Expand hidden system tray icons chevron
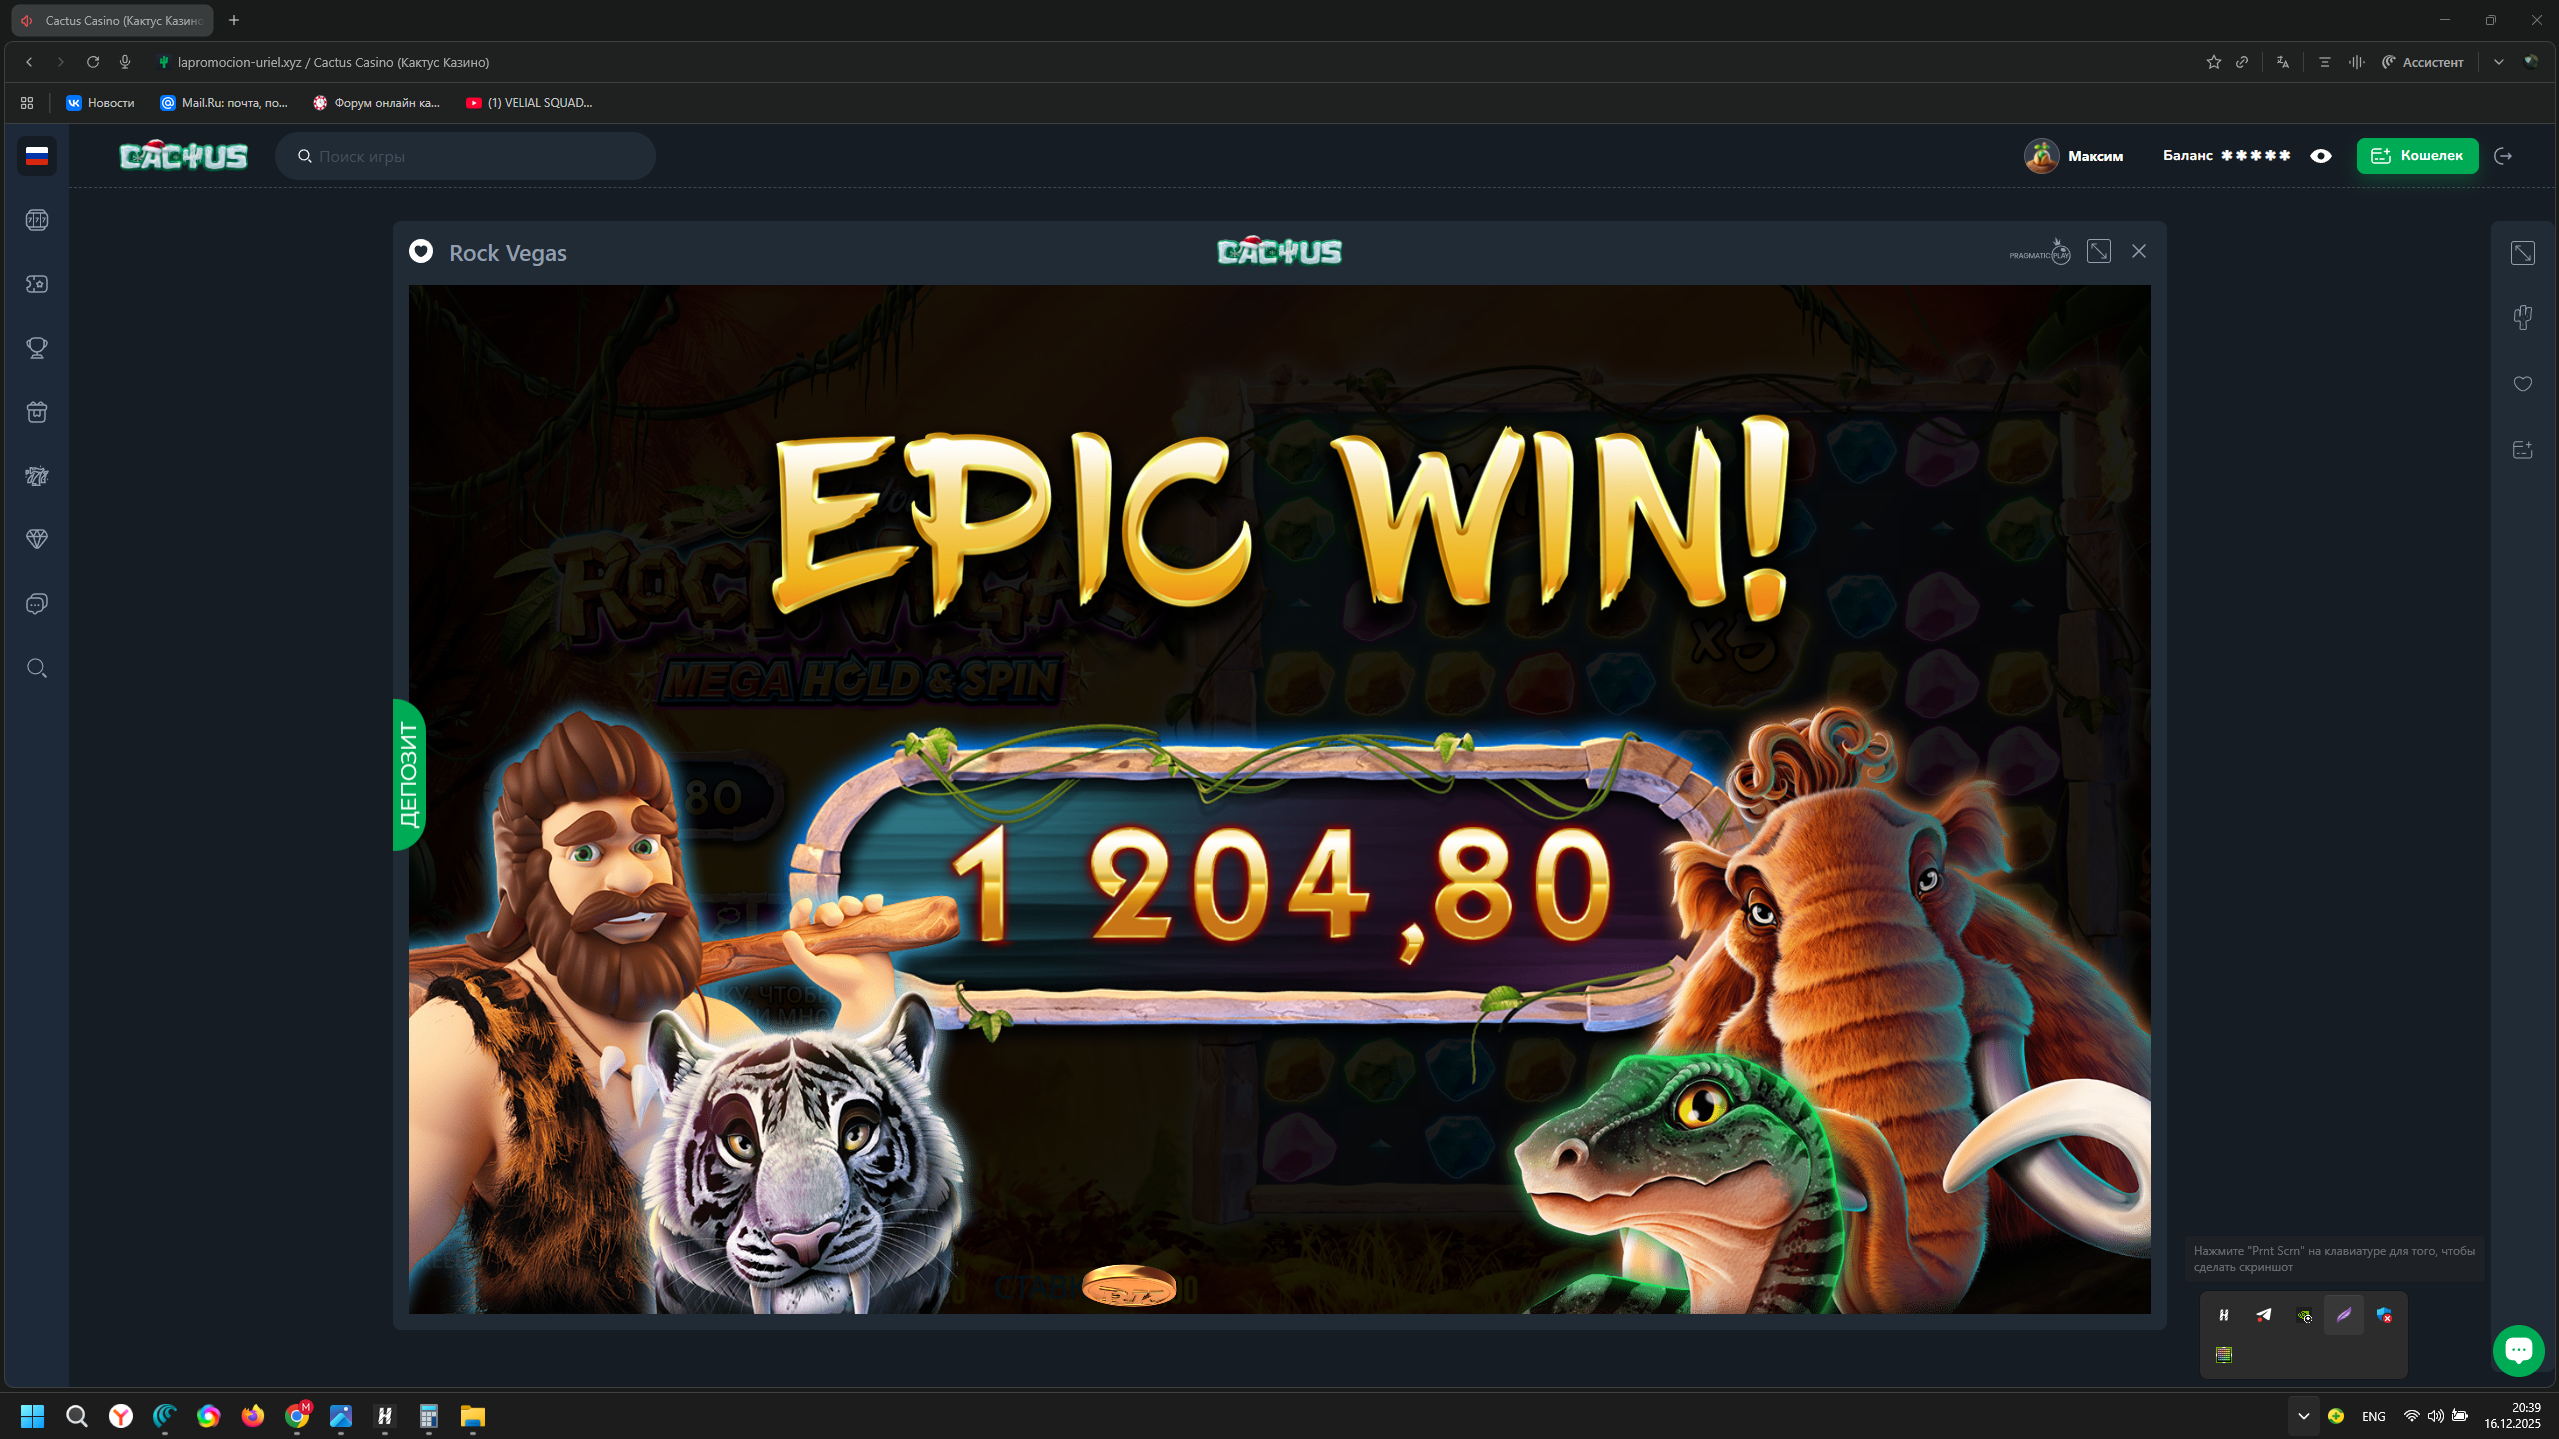Screen dimensions: 2559x1439 [x=2304, y=1416]
